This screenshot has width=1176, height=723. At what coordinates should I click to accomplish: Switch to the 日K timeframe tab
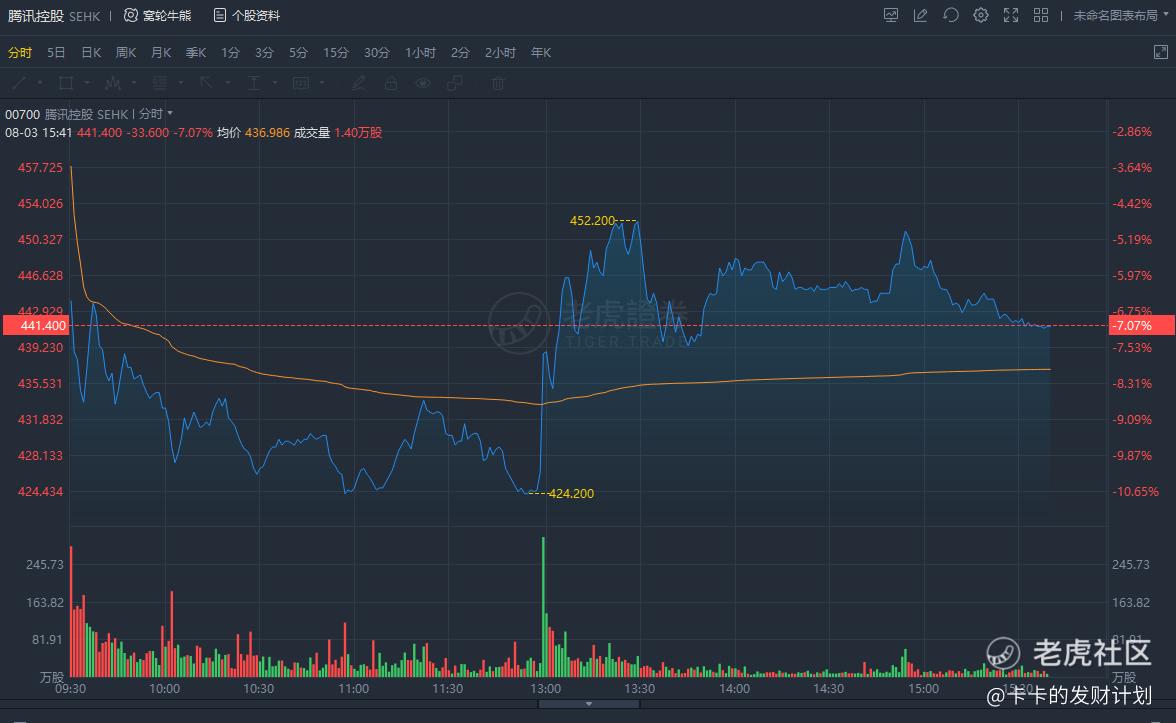(91, 52)
